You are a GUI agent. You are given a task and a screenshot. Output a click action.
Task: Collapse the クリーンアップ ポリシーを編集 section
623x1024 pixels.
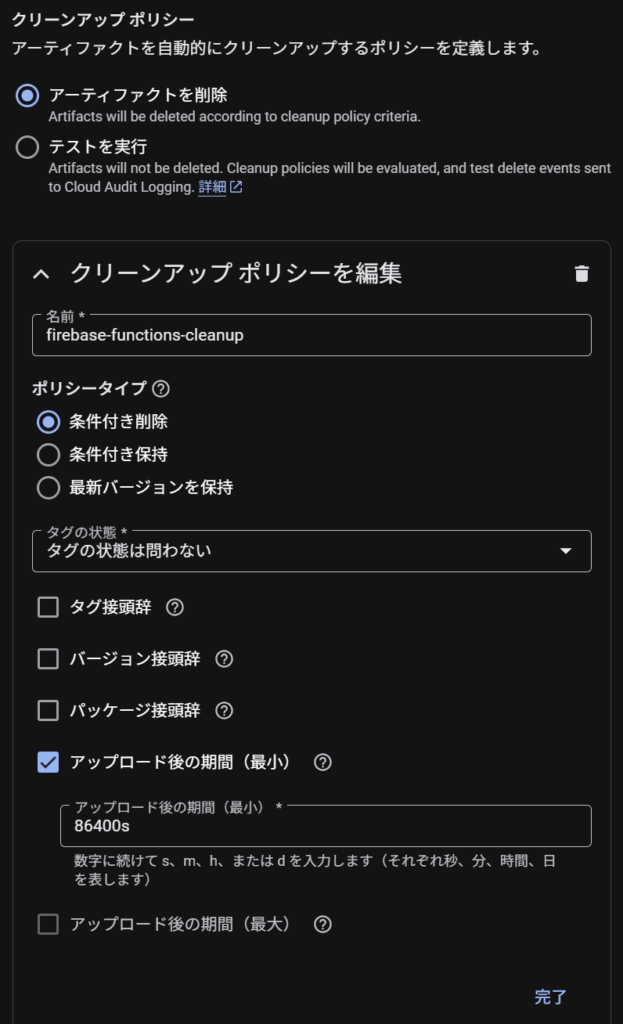[x=41, y=274]
